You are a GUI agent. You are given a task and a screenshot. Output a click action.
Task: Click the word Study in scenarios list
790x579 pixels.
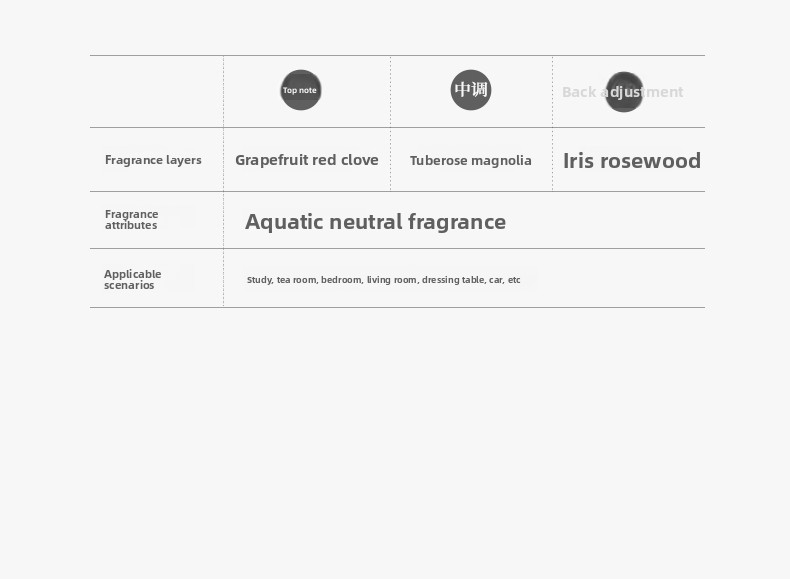259,280
